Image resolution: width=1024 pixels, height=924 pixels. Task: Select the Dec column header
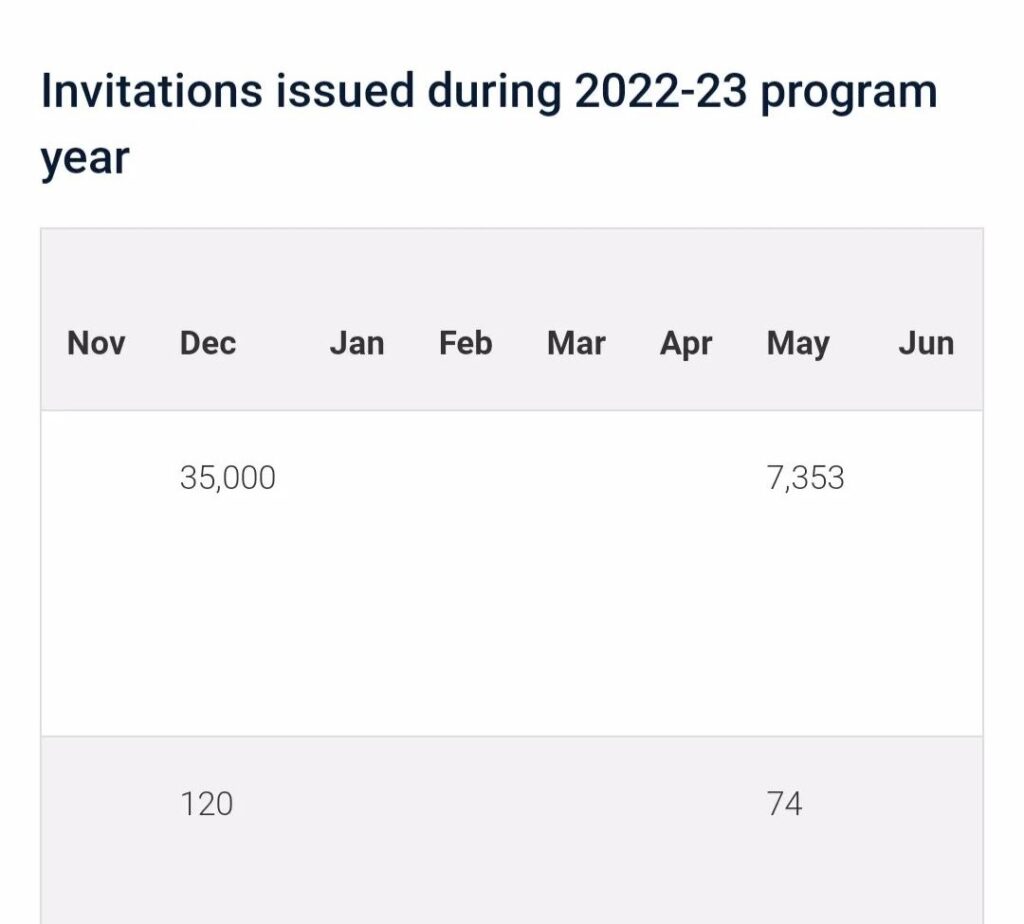tap(208, 343)
